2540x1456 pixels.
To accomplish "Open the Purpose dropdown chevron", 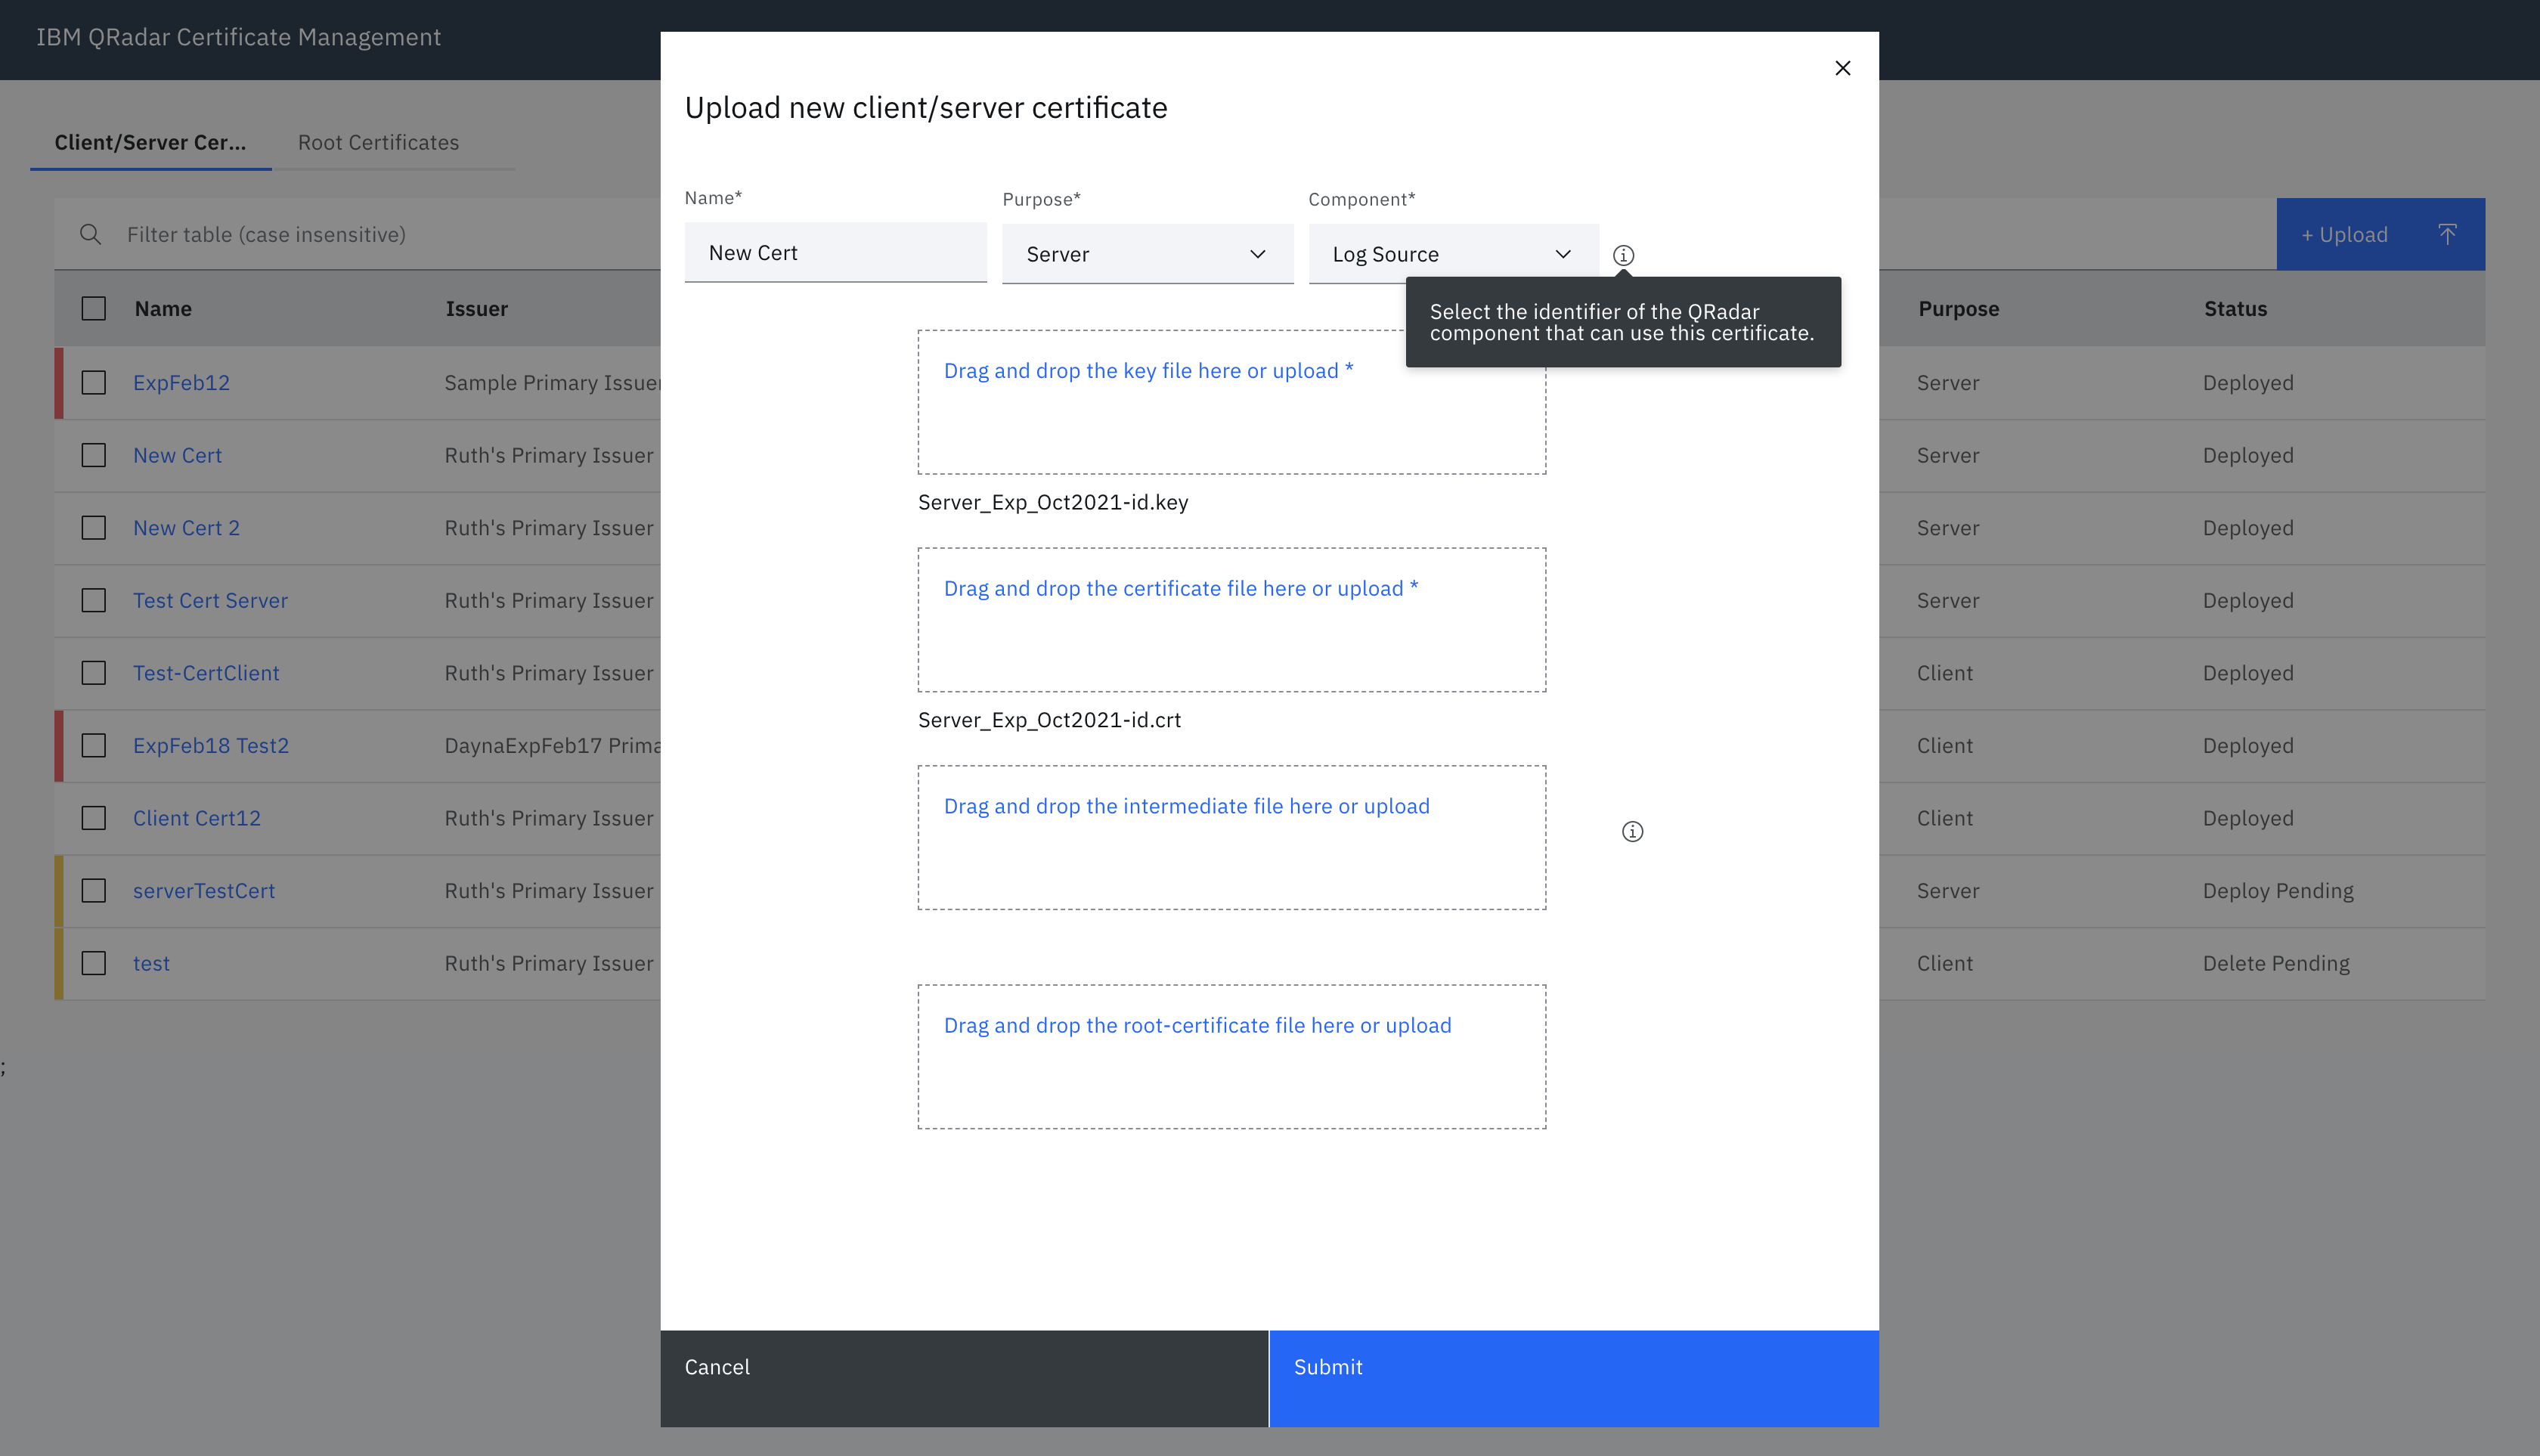I will click(x=1257, y=255).
